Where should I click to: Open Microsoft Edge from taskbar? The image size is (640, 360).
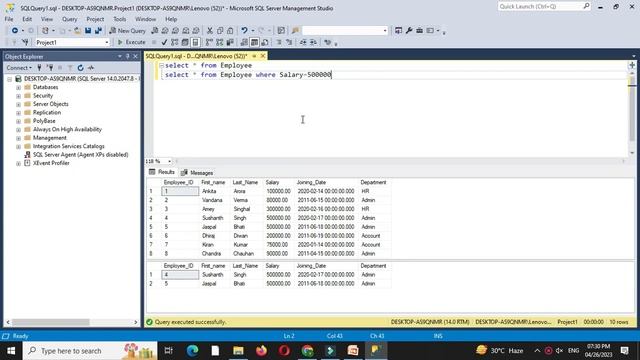click(192, 351)
